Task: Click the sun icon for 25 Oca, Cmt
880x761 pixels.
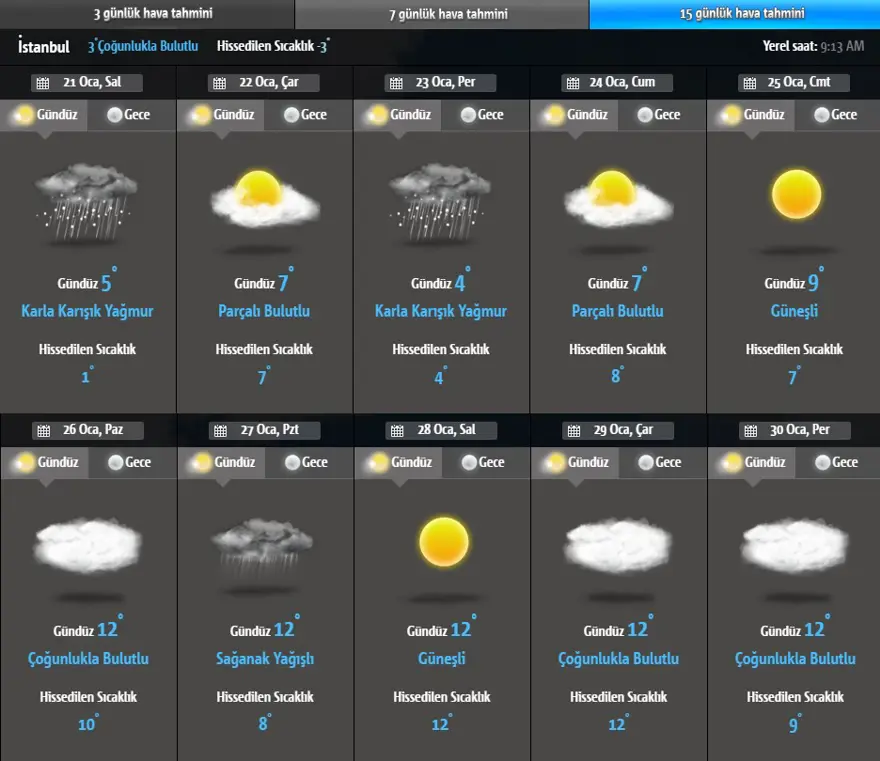Action: pos(796,194)
